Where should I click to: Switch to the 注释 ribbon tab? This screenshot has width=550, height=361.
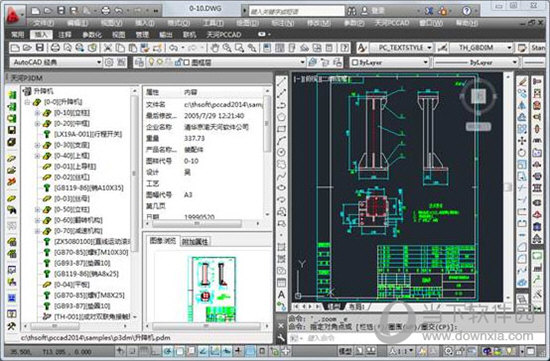tap(65, 34)
